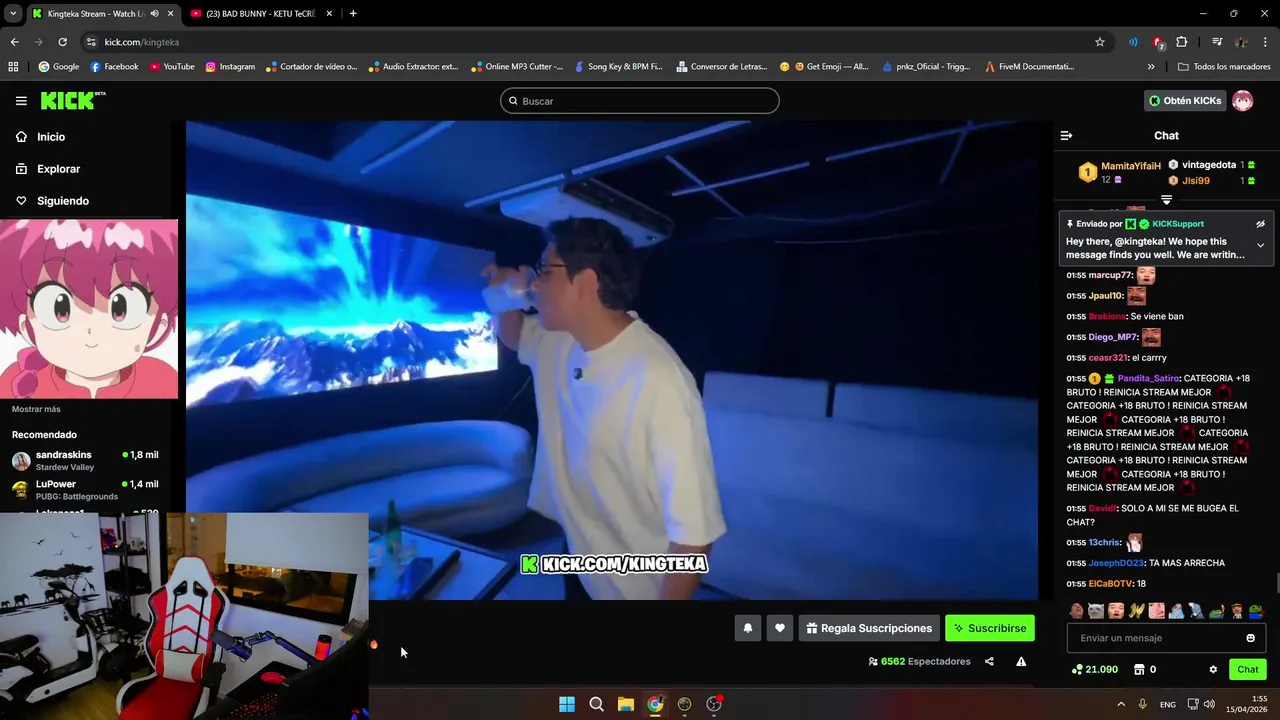Collapse the chat panel with arrow icon
Viewport: 1280px width, 720px height.
click(x=1066, y=135)
